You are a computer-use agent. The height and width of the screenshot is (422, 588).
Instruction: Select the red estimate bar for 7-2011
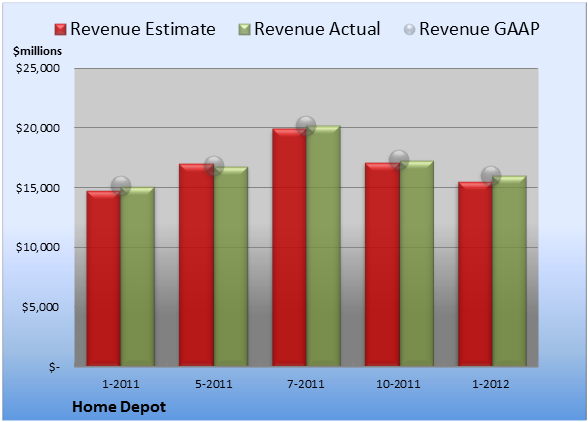click(289, 247)
